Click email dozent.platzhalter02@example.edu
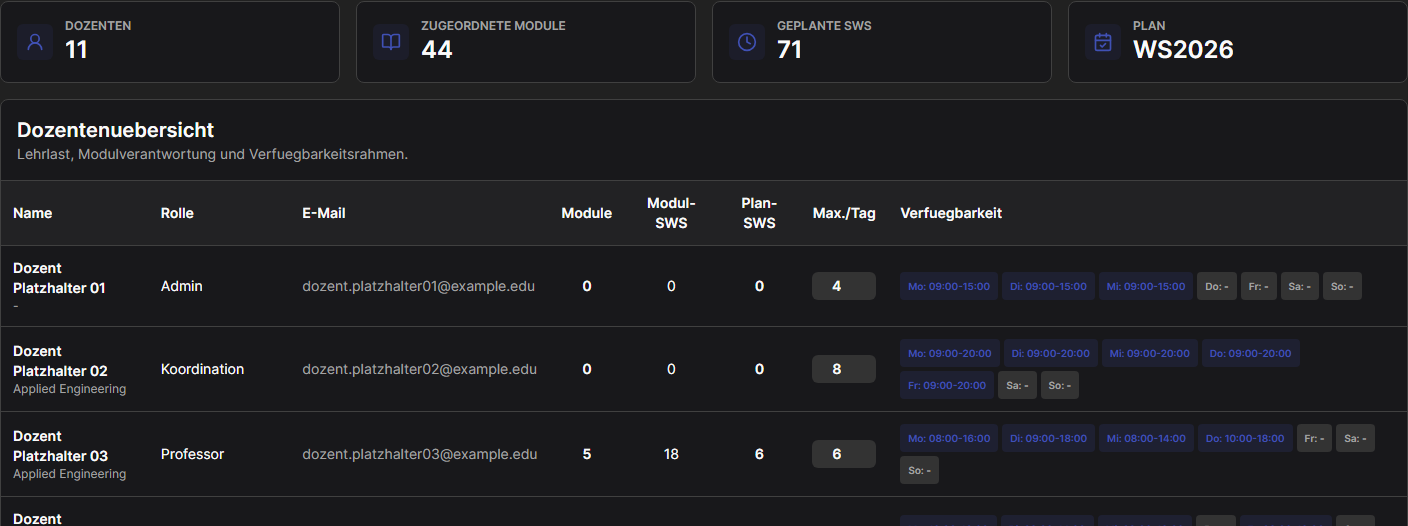Image resolution: width=1408 pixels, height=526 pixels. point(420,369)
